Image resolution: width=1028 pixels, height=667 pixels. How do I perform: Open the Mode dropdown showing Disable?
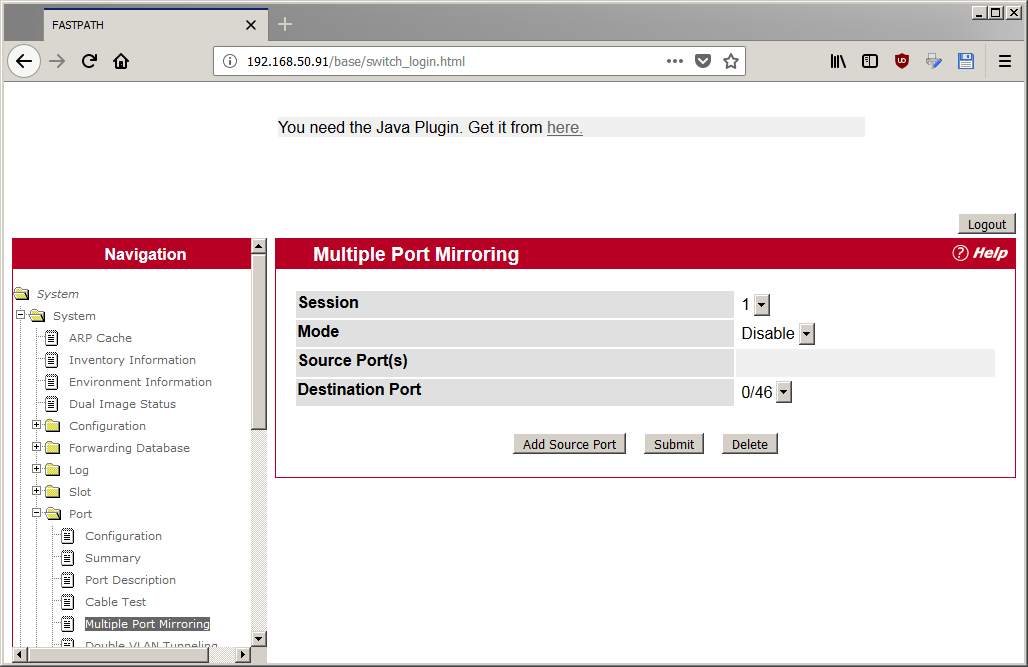click(807, 334)
